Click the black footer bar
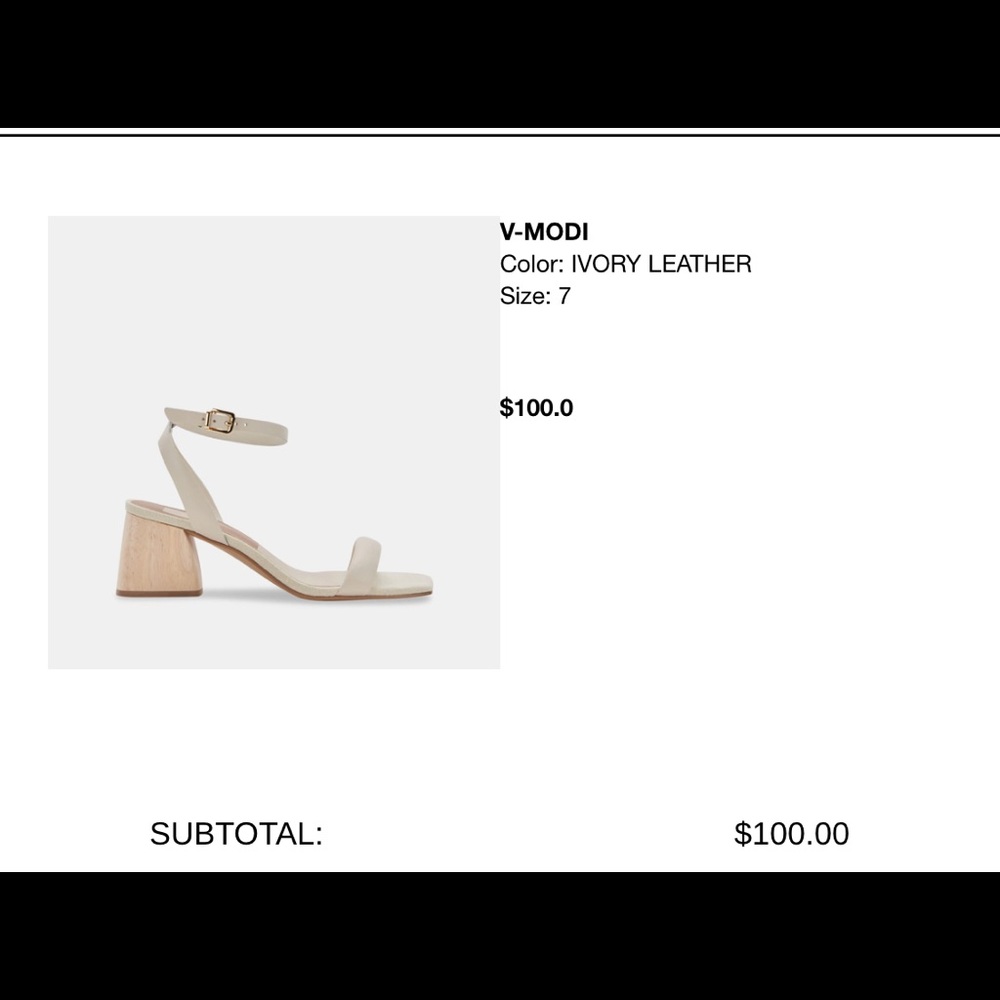 tap(500, 936)
